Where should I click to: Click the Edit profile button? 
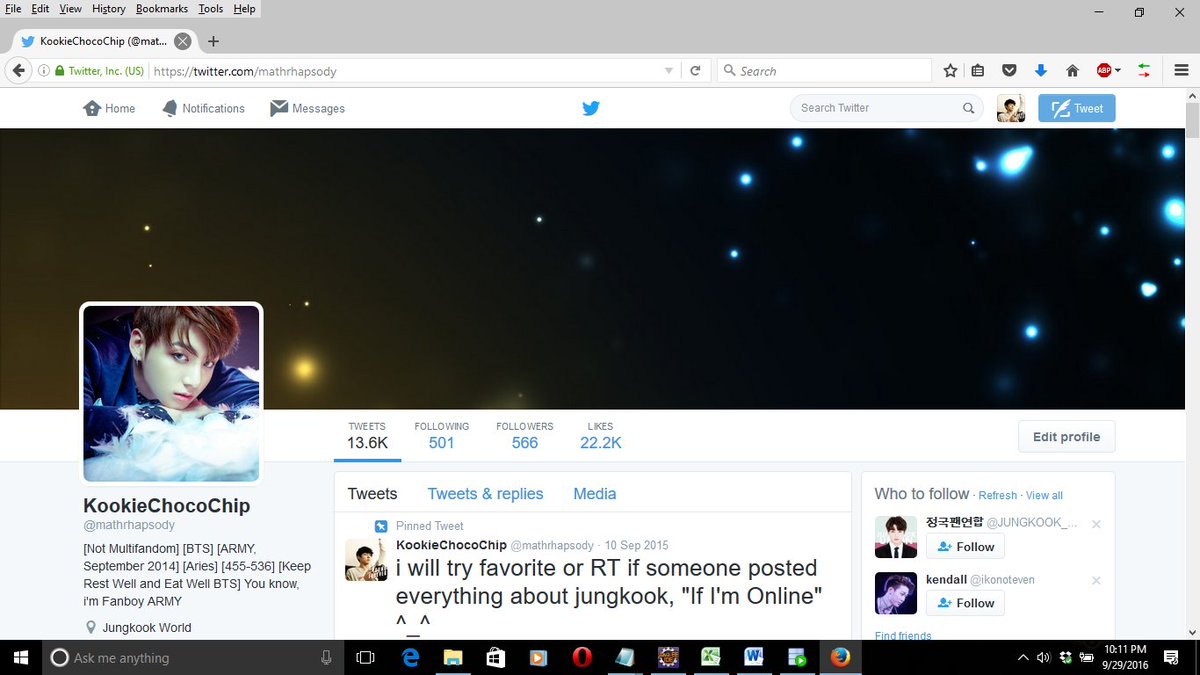click(x=1066, y=437)
